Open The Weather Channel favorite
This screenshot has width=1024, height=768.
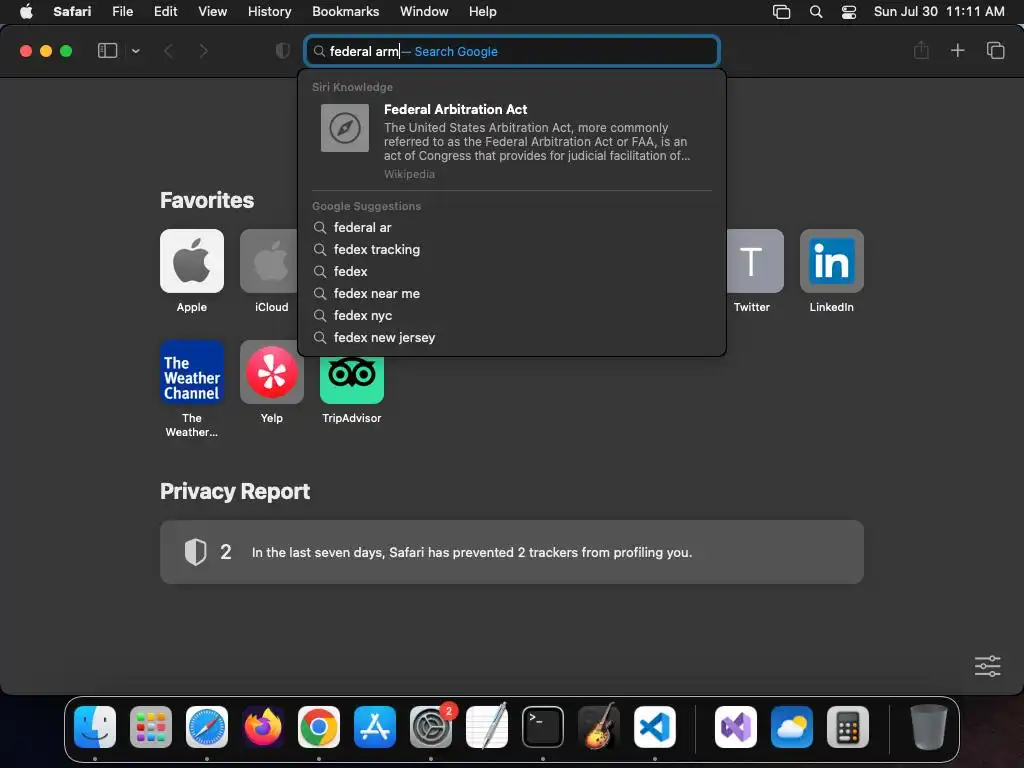coord(192,372)
